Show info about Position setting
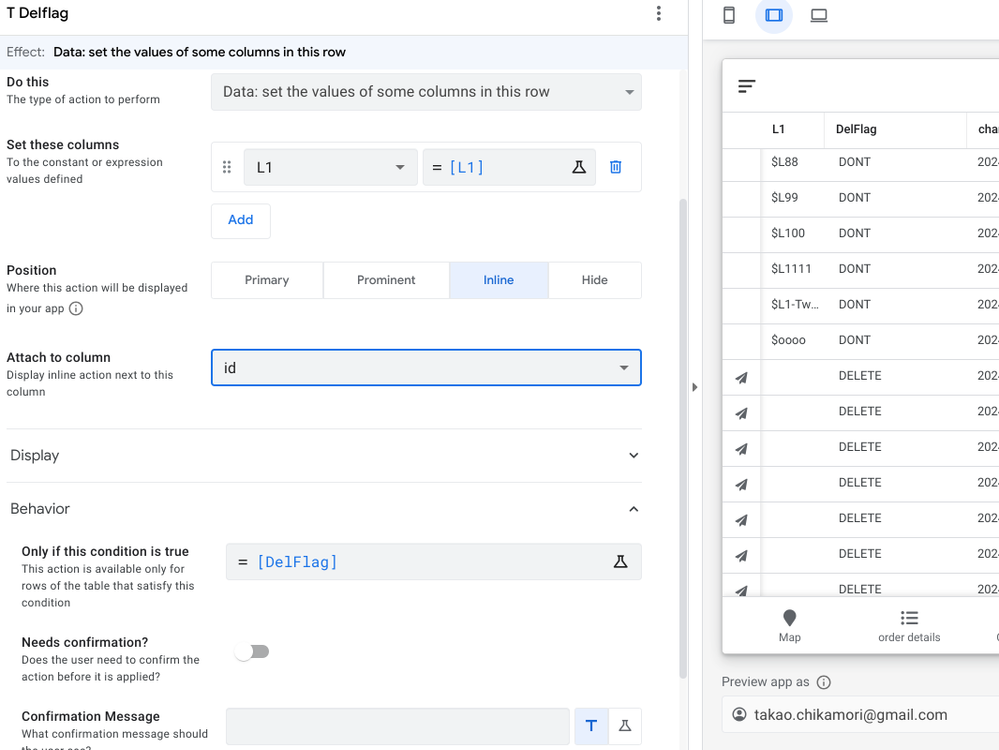This screenshot has width=999, height=750. coord(76,308)
